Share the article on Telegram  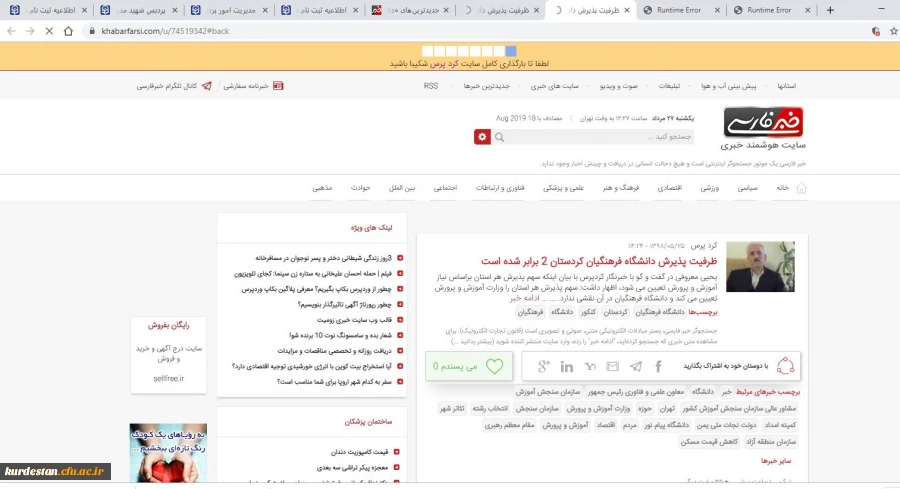point(635,366)
